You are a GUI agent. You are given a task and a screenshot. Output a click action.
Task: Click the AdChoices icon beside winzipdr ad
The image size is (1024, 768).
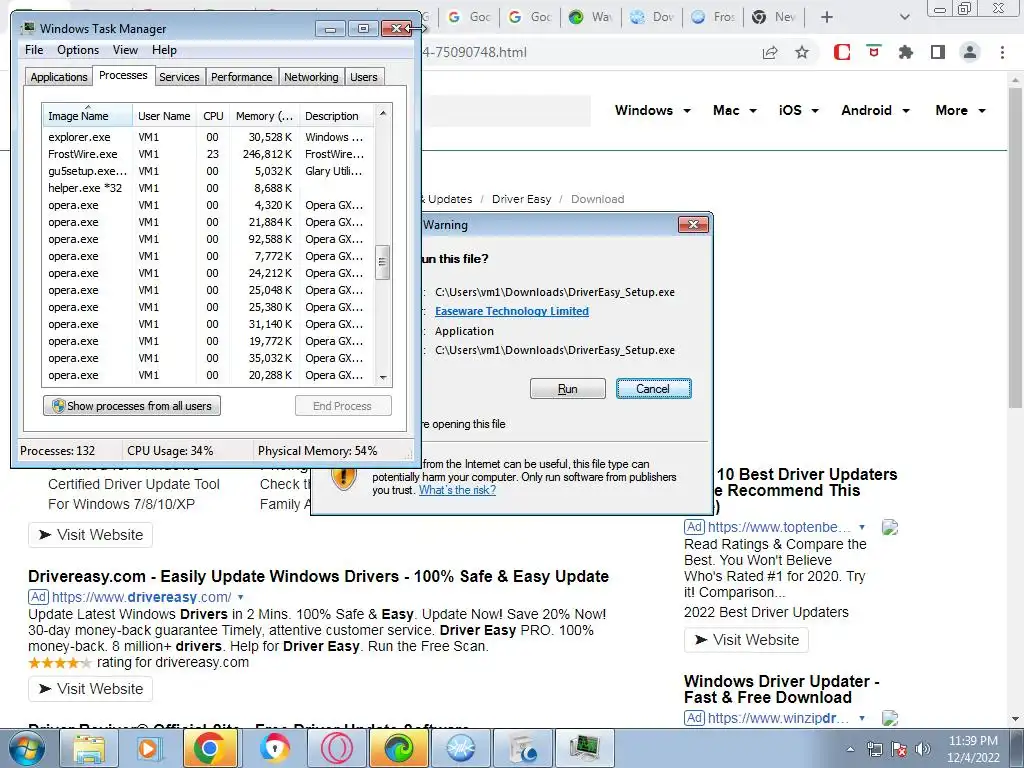pos(889,718)
